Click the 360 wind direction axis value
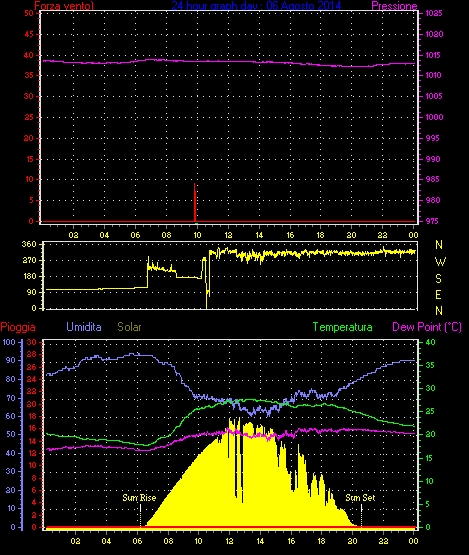The image size is (469, 555). pos(29,244)
